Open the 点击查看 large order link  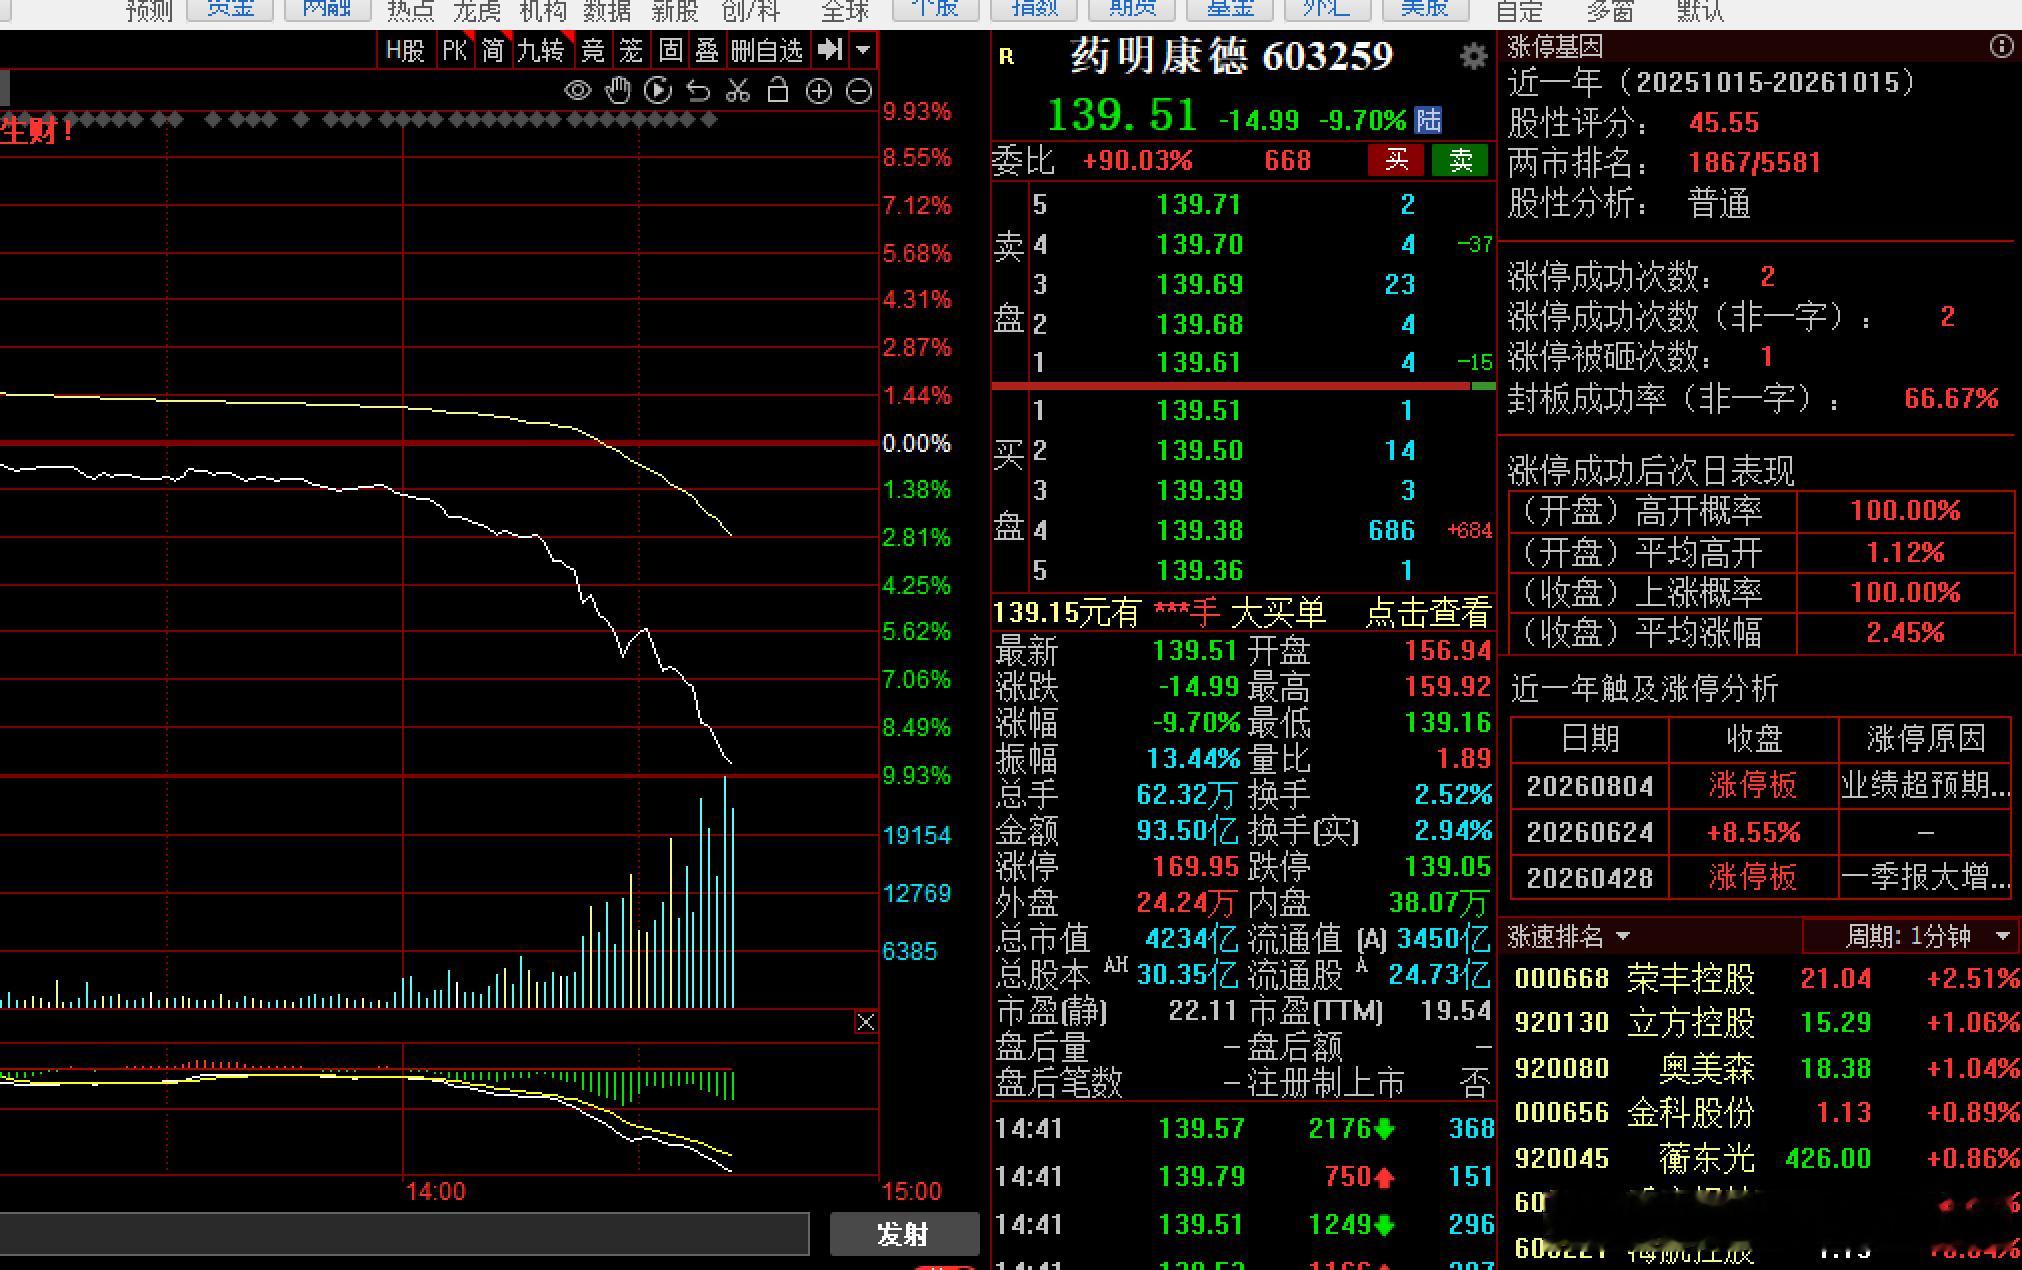[1428, 612]
